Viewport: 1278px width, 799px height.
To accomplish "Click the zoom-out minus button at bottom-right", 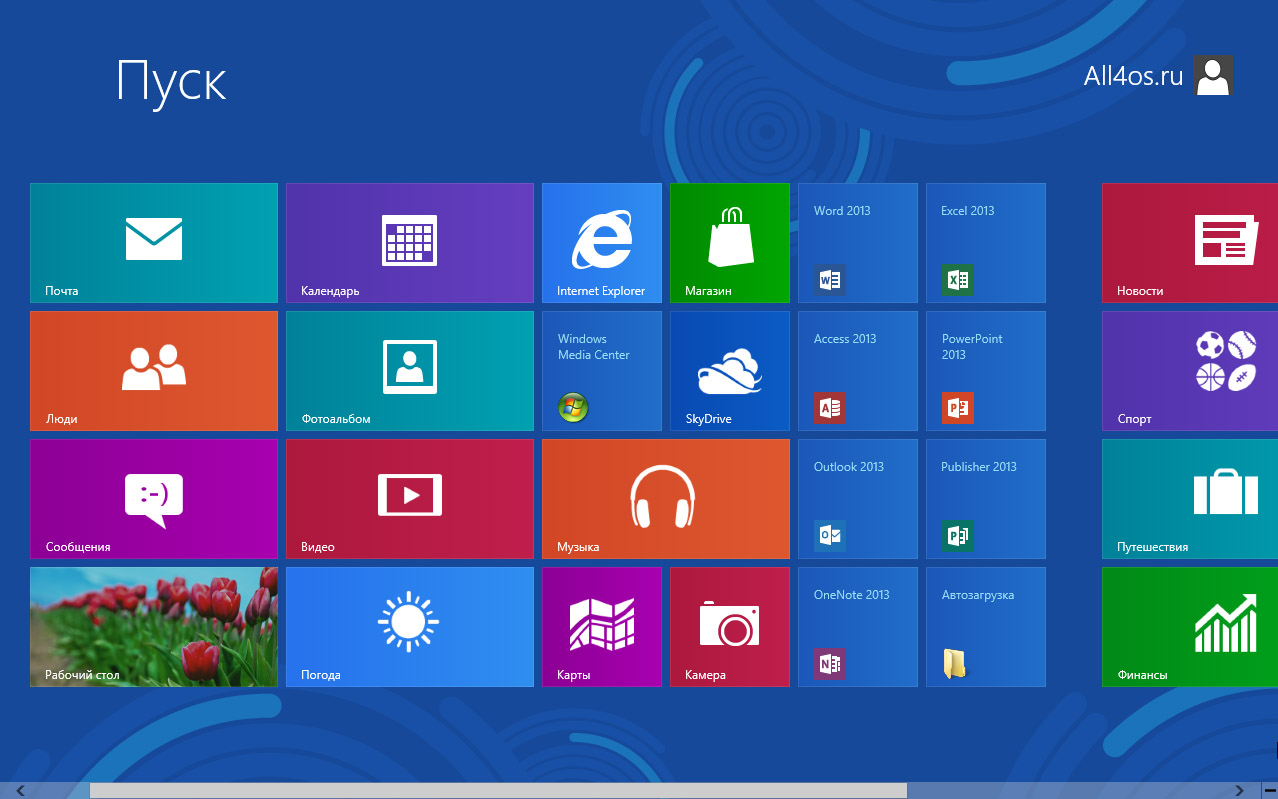I will click(x=1269, y=791).
